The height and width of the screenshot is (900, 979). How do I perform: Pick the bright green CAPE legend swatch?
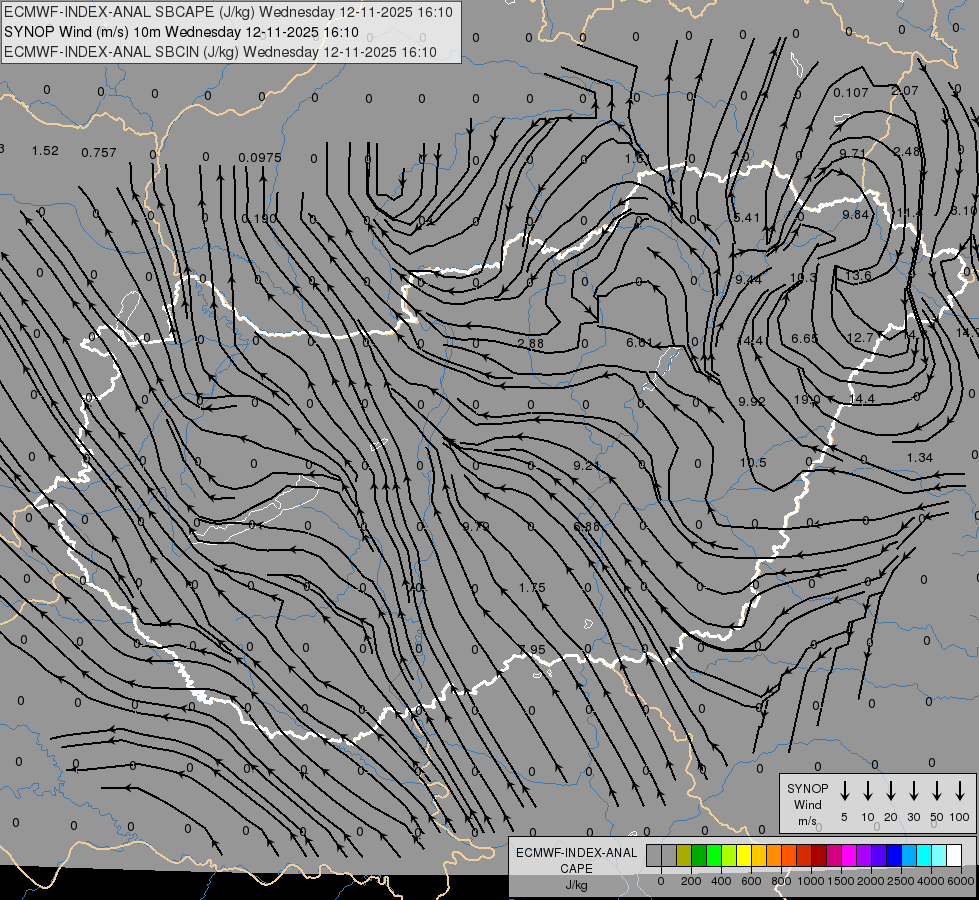tap(714, 856)
